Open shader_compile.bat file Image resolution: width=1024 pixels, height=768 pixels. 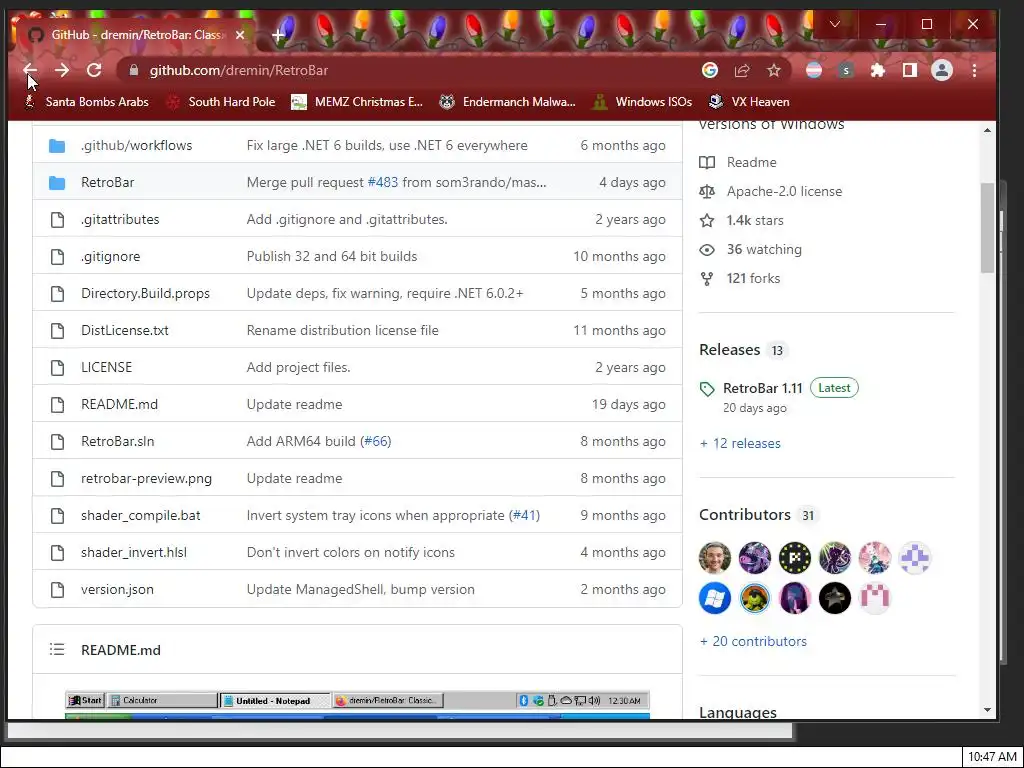coord(140,515)
